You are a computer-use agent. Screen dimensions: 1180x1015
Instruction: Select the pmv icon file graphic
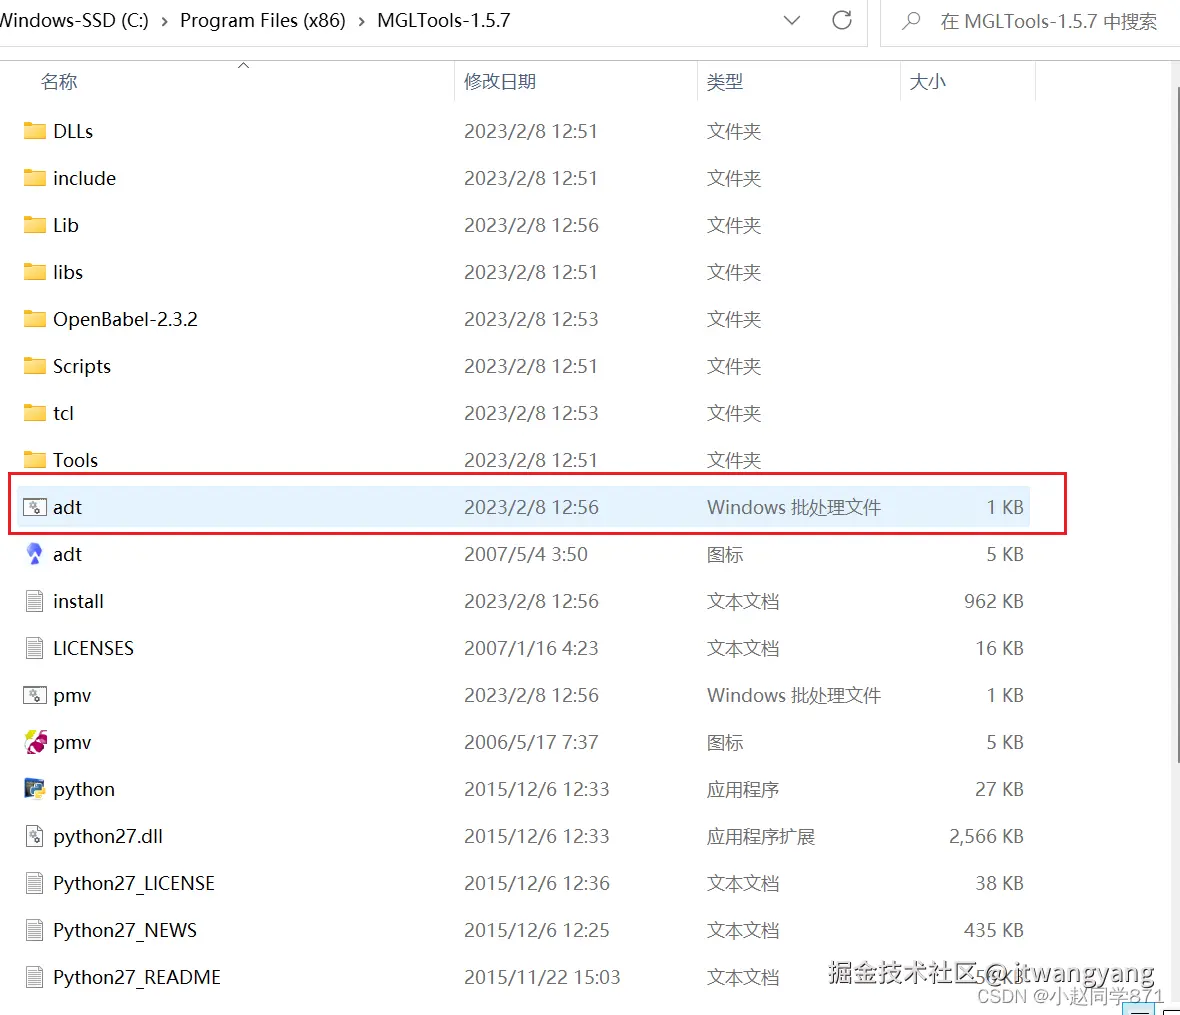click(35, 742)
